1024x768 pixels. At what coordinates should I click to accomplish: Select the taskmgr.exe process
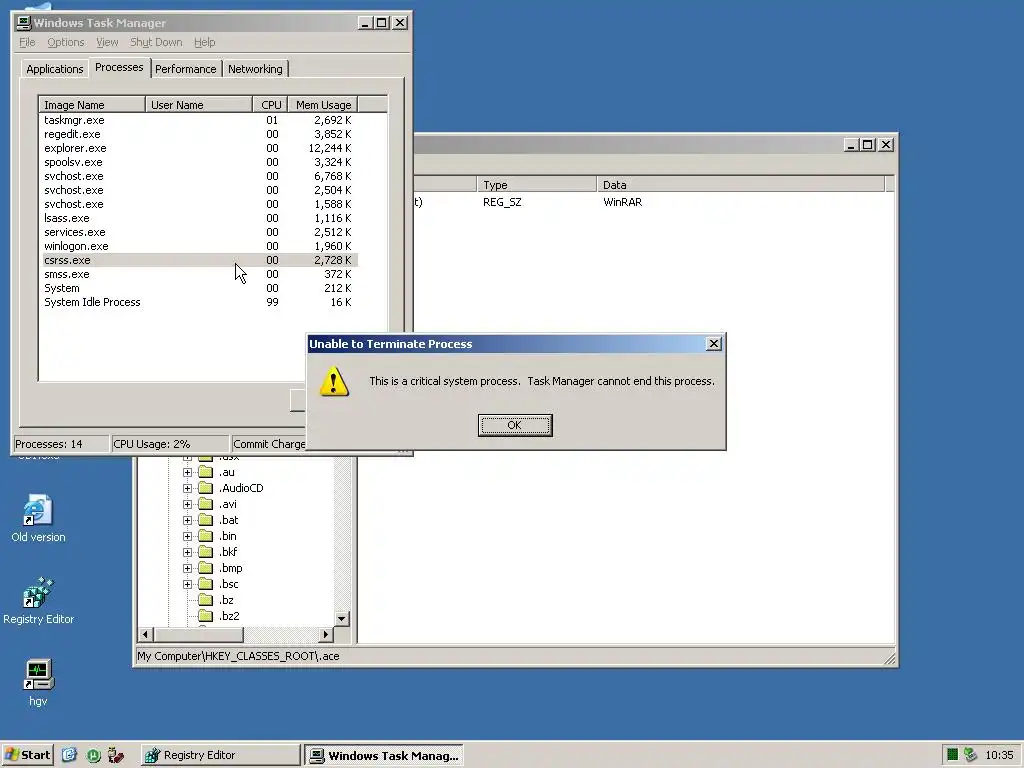coord(199,120)
